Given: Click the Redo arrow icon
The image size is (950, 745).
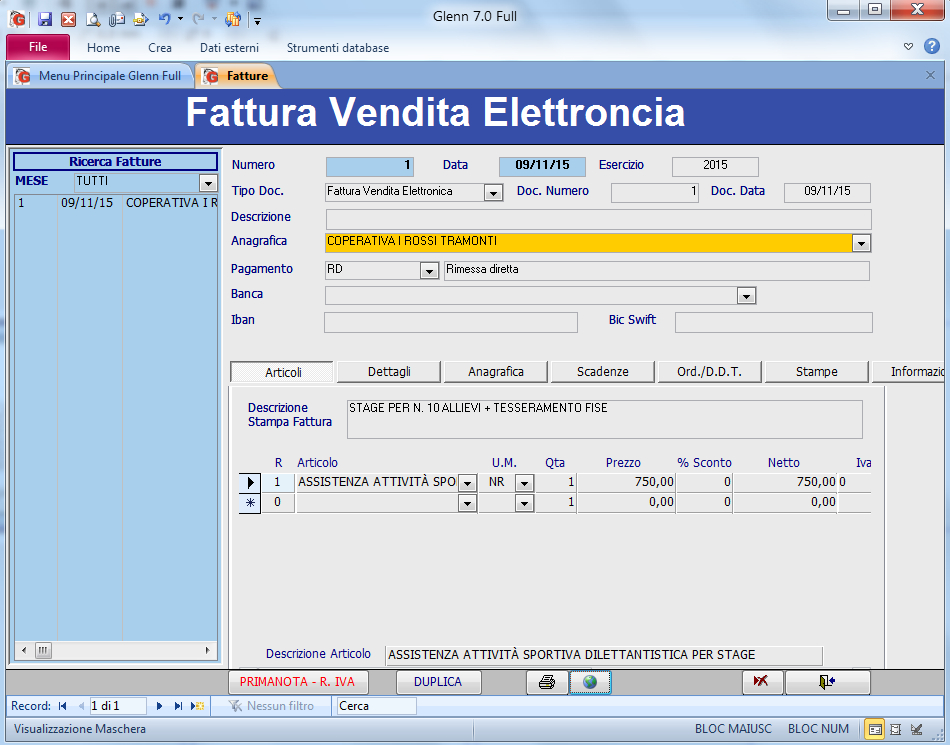Looking at the screenshot, I should click(198, 19).
